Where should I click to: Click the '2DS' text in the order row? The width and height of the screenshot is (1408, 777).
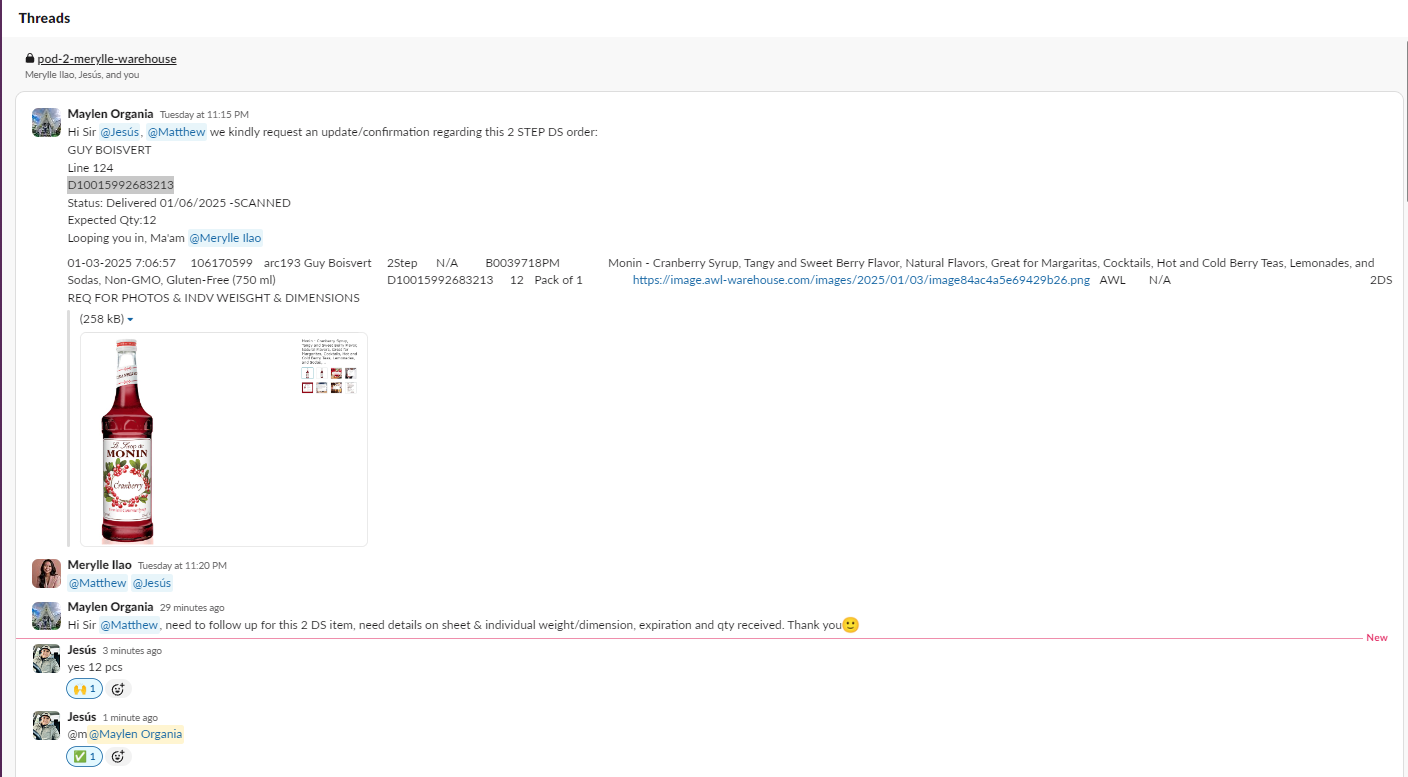click(x=1381, y=280)
